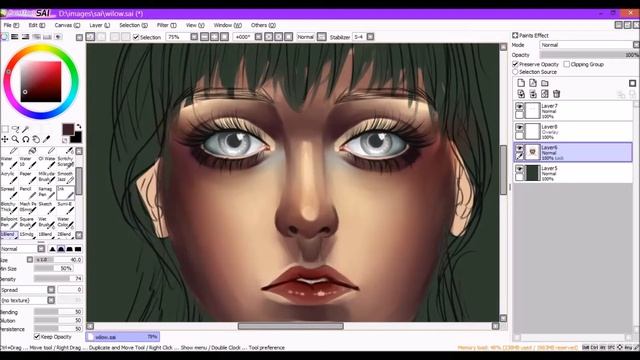Select the rectangular Selection tool
This screenshot has width=640, height=360.
[5, 129]
